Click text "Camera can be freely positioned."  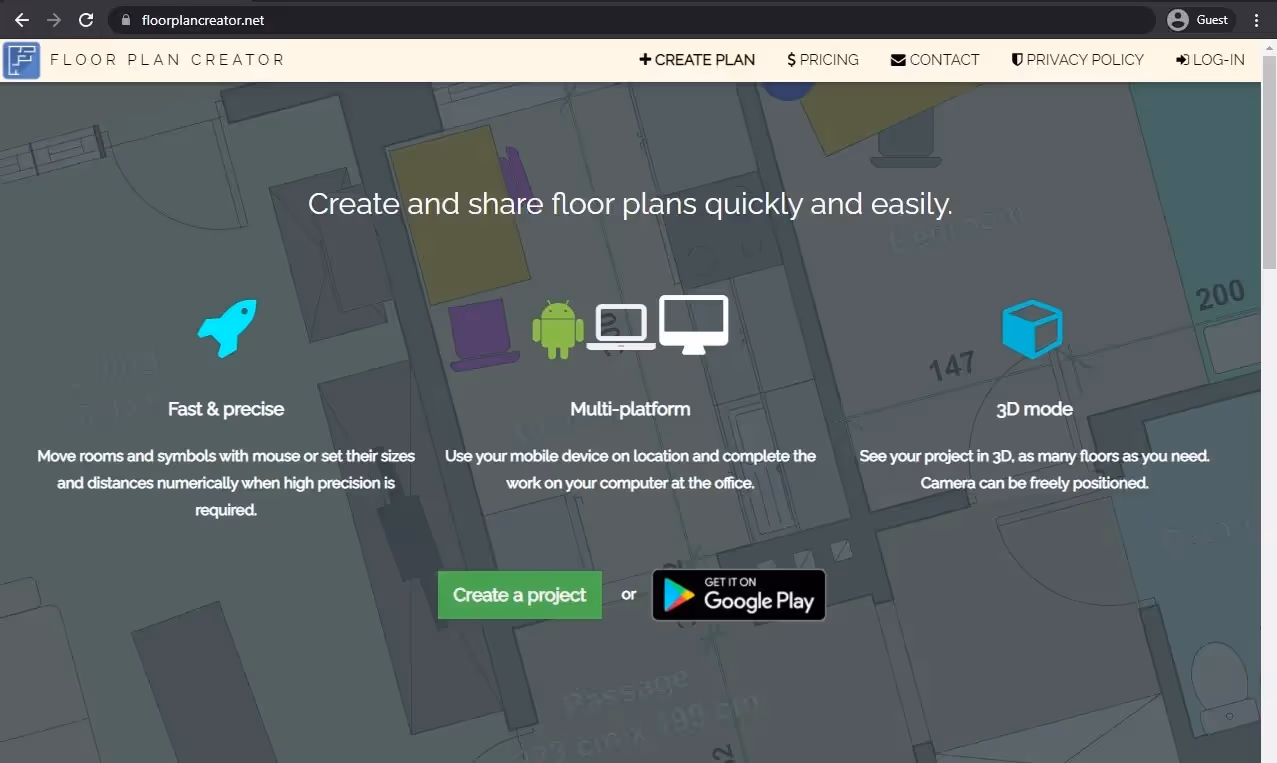(x=1034, y=483)
